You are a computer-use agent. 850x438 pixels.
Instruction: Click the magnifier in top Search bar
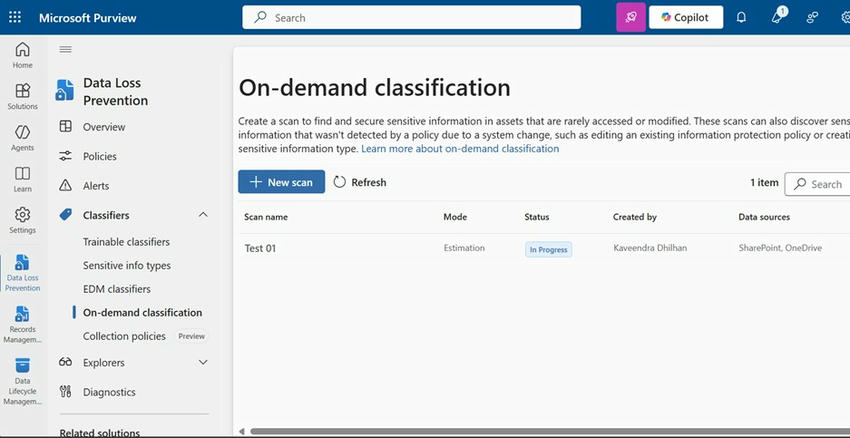260,17
